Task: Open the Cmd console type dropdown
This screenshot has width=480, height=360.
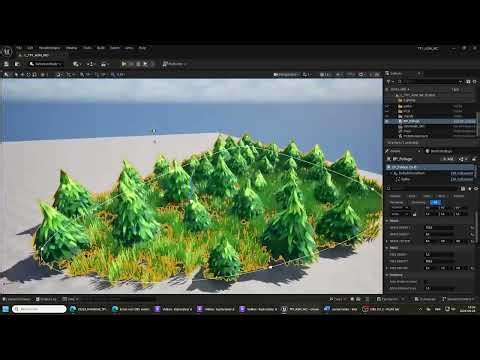Action: [70, 299]
